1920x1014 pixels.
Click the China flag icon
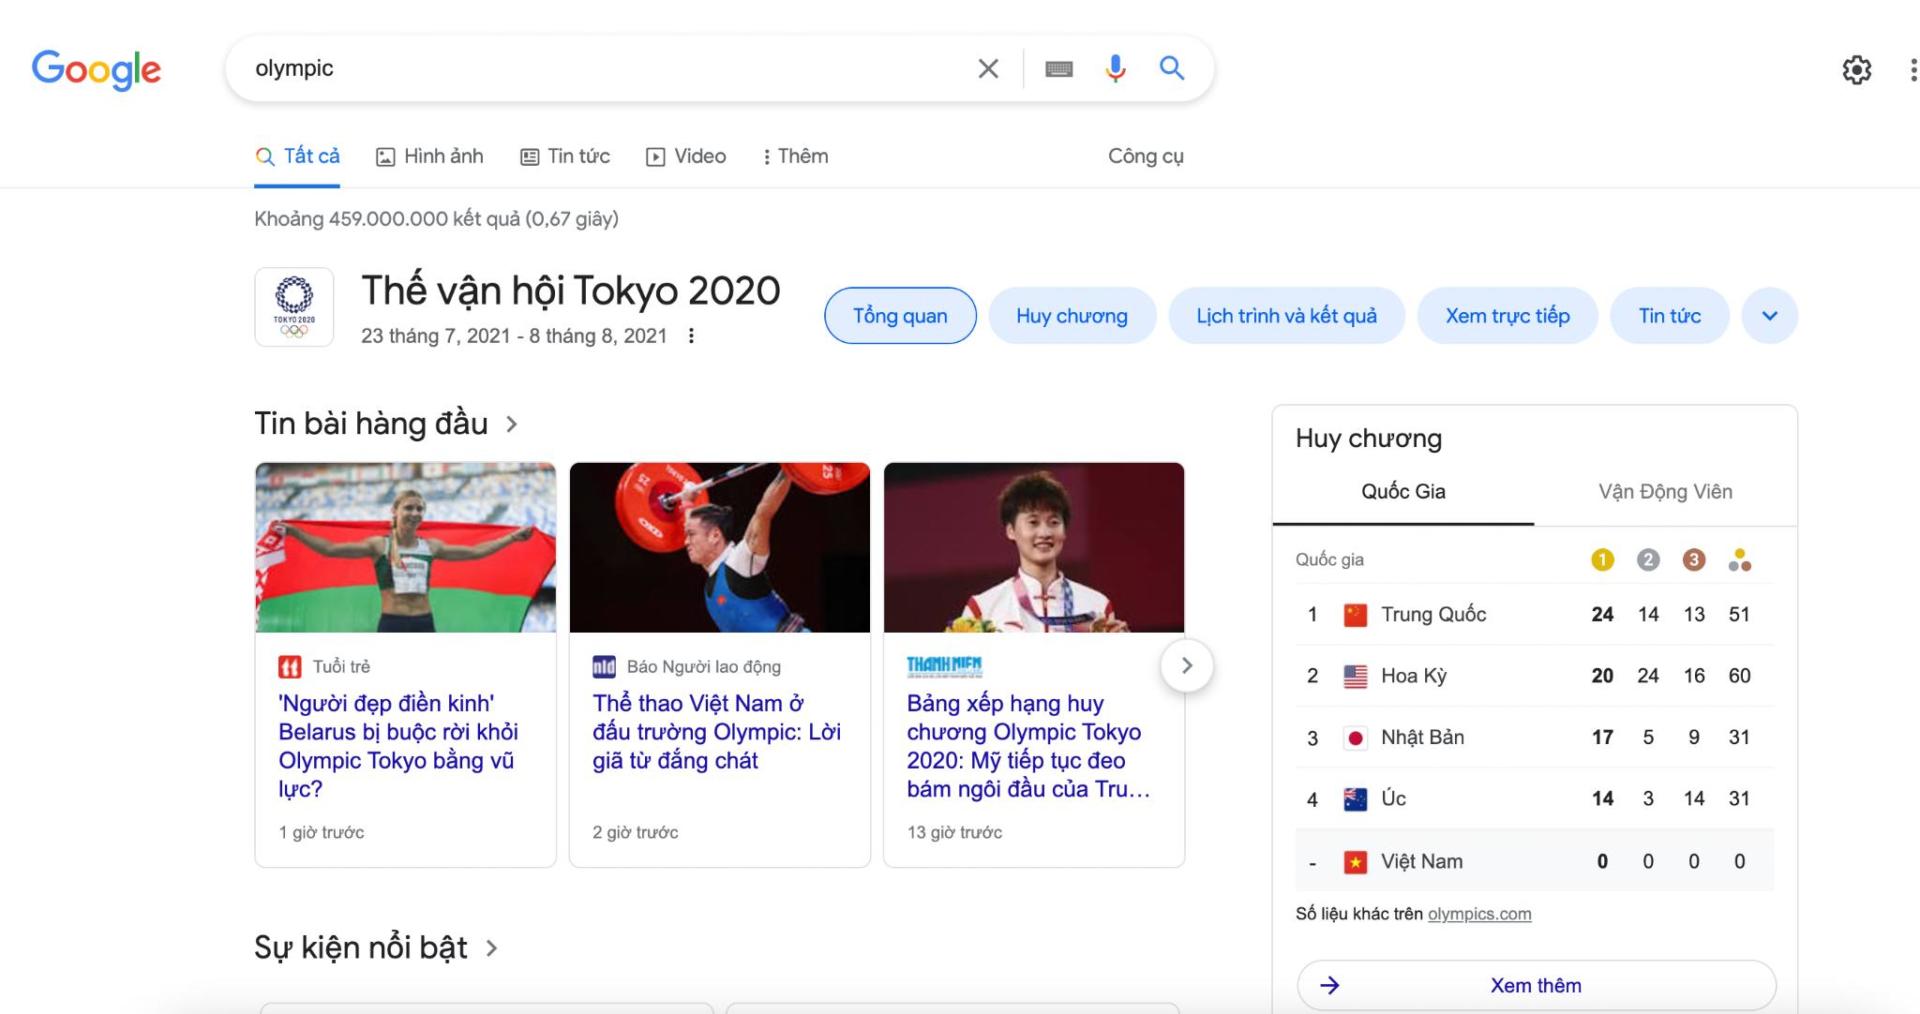1355,615
